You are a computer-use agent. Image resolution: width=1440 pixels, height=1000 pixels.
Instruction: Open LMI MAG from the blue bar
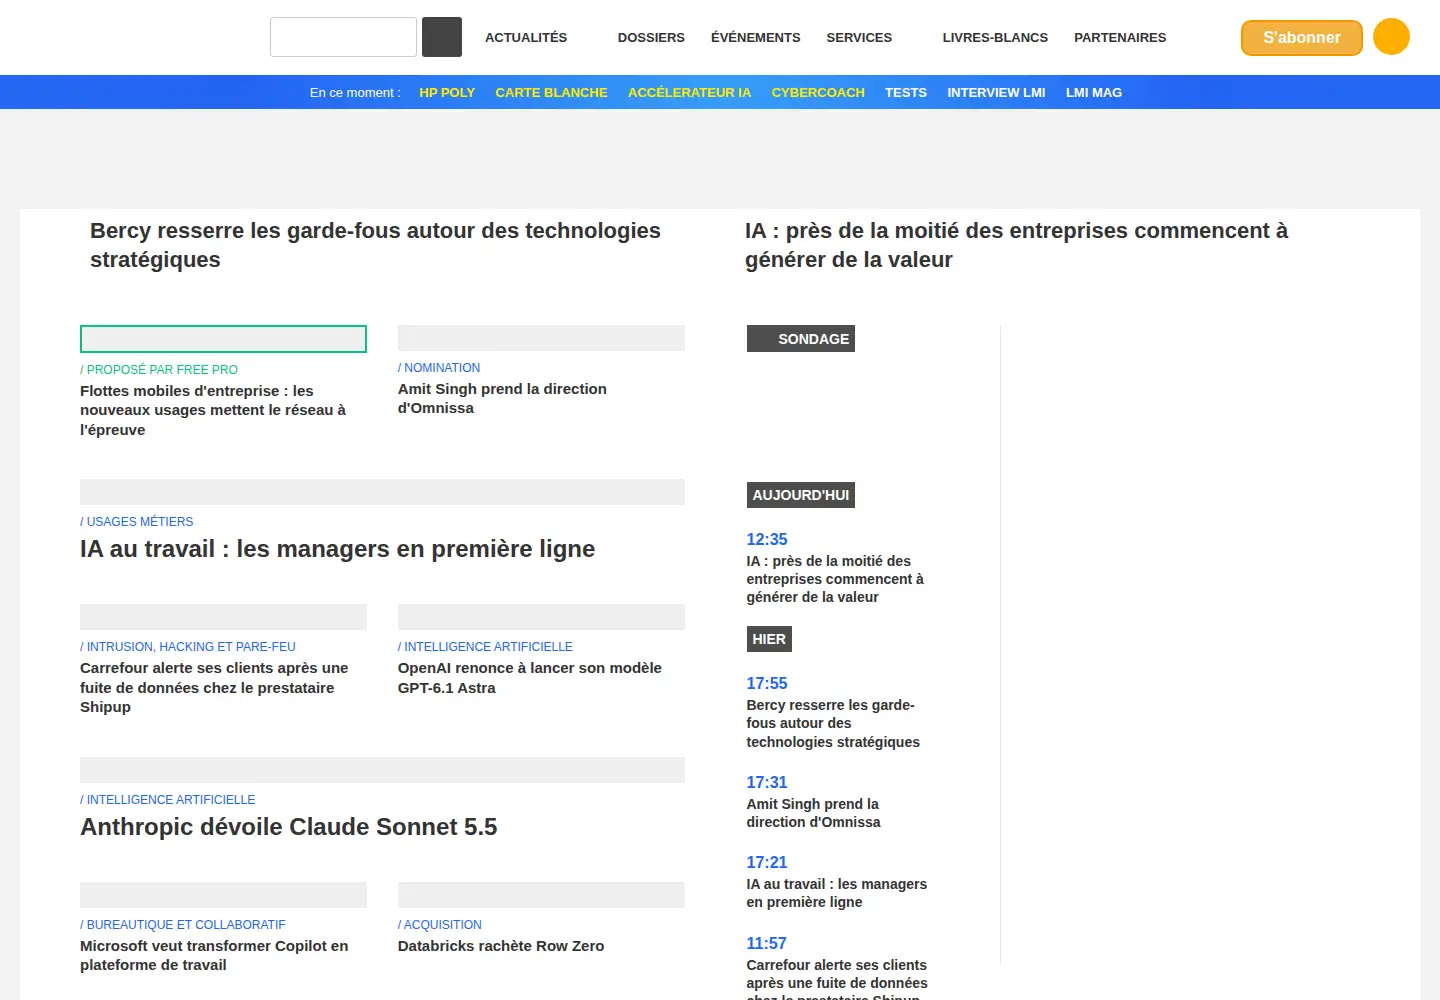coord(1094,92)
